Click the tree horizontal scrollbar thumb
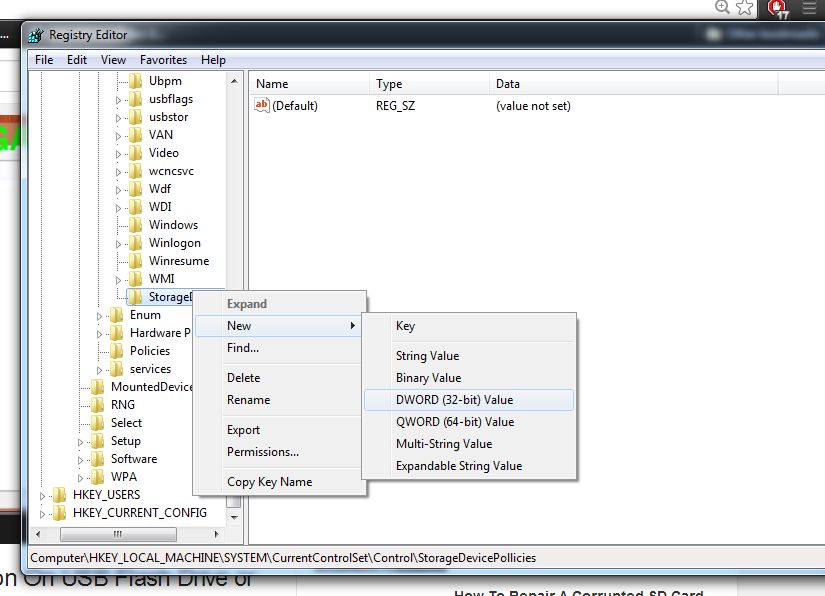 pyautogui.click(x=118, y=534)
